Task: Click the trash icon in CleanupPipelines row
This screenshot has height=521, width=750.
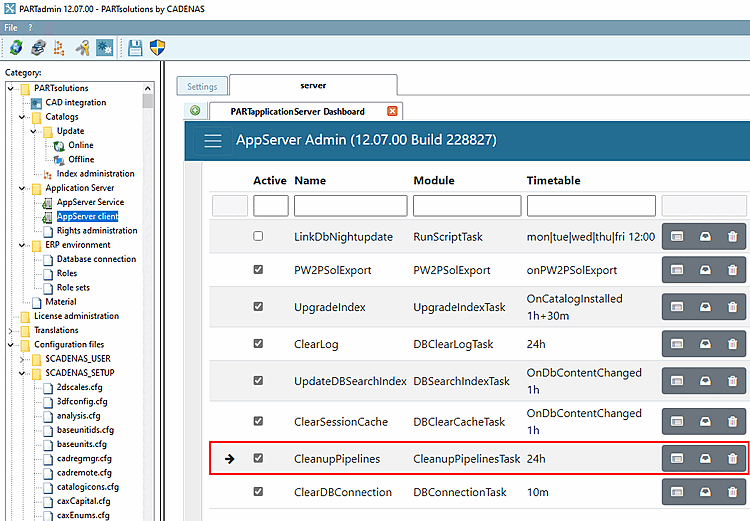Action: point(732,458)
